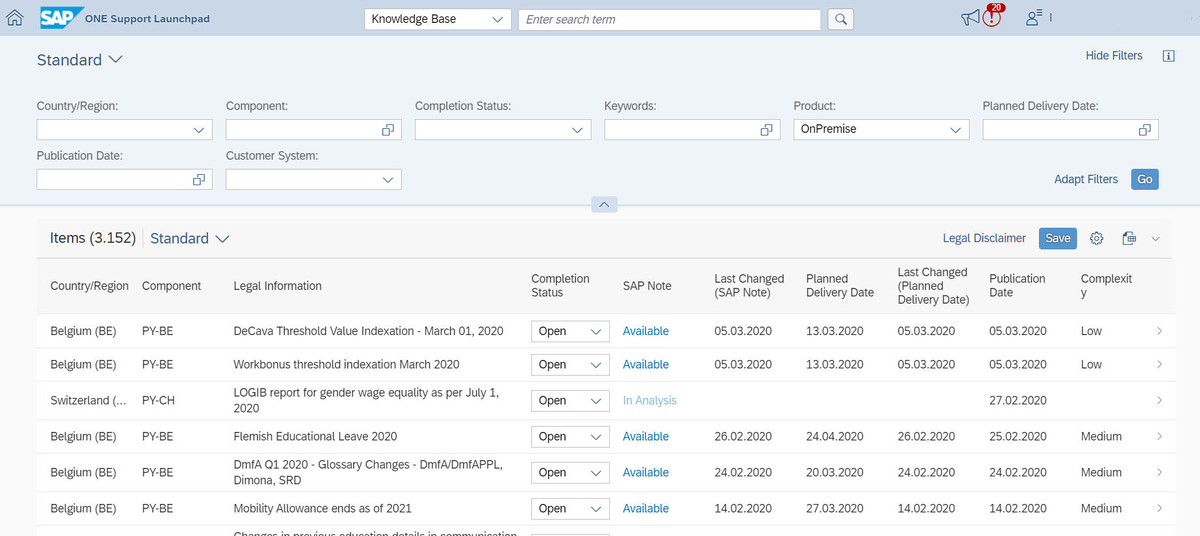The image size is (1200, 536).
Task: Open value help for the Keywords filter
Action: pyautogui.click(x=767, y=130)
